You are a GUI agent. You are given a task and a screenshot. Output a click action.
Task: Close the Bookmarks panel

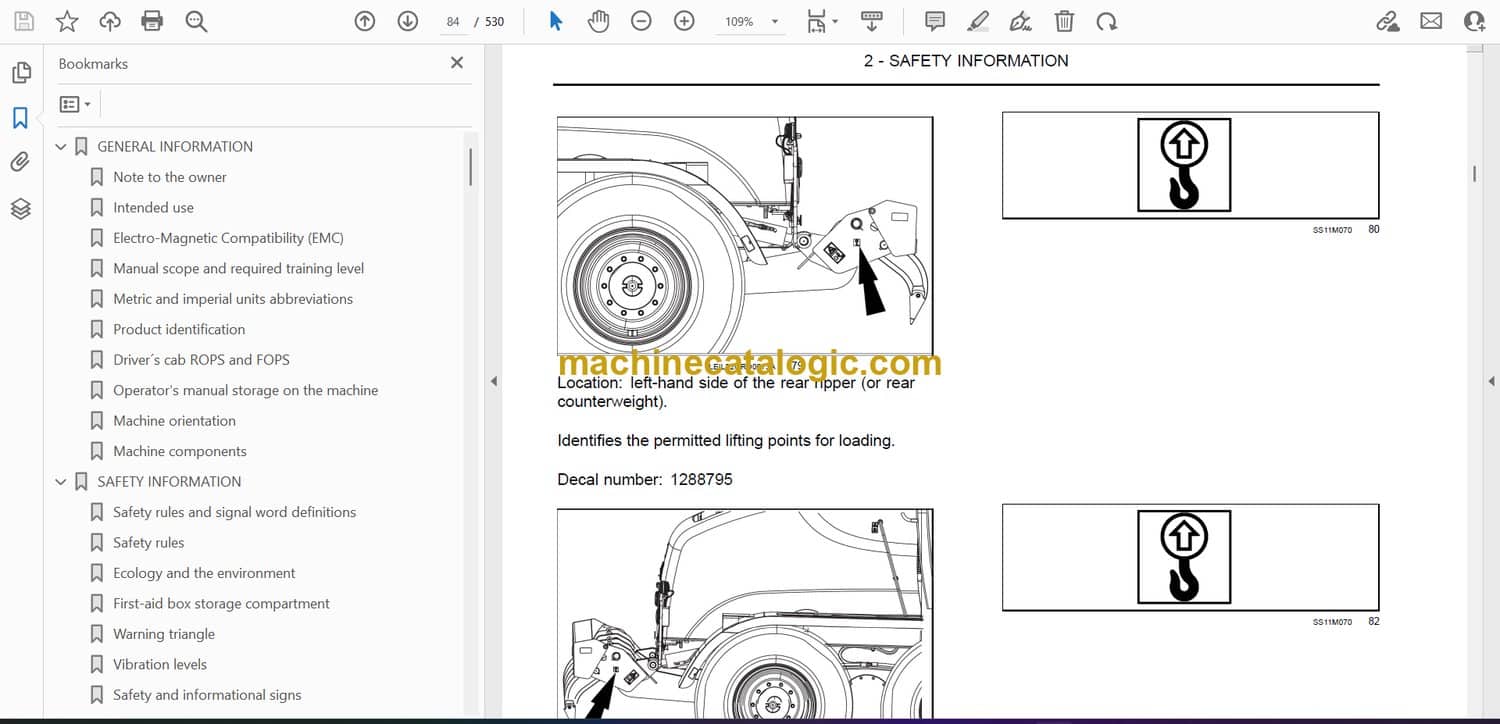457,63
